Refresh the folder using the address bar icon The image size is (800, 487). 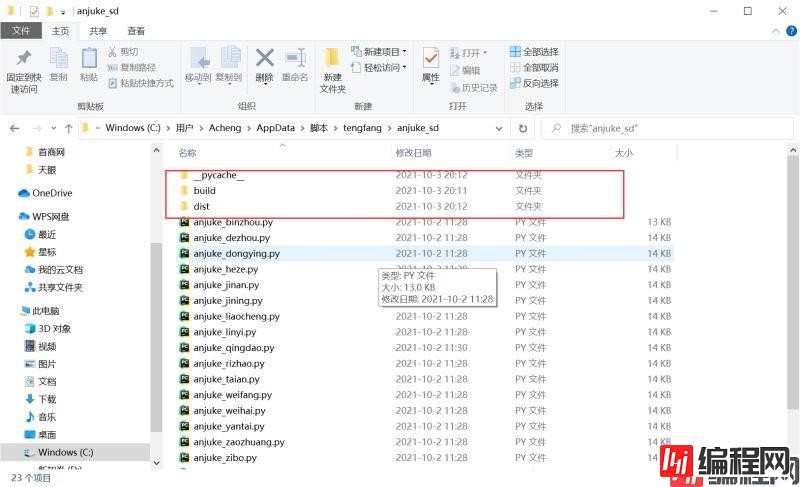523,128
